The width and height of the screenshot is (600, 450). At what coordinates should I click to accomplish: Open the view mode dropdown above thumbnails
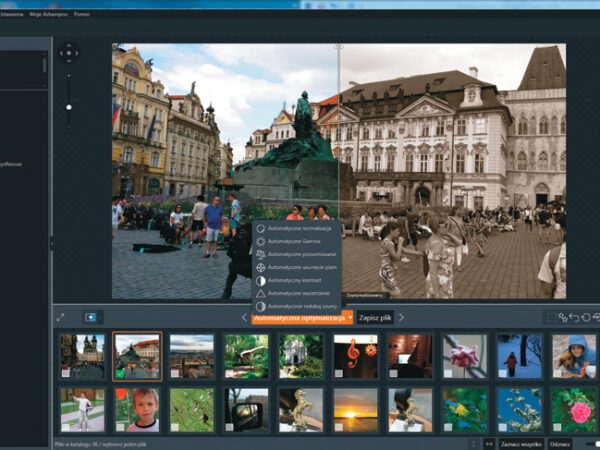point(91,317)
